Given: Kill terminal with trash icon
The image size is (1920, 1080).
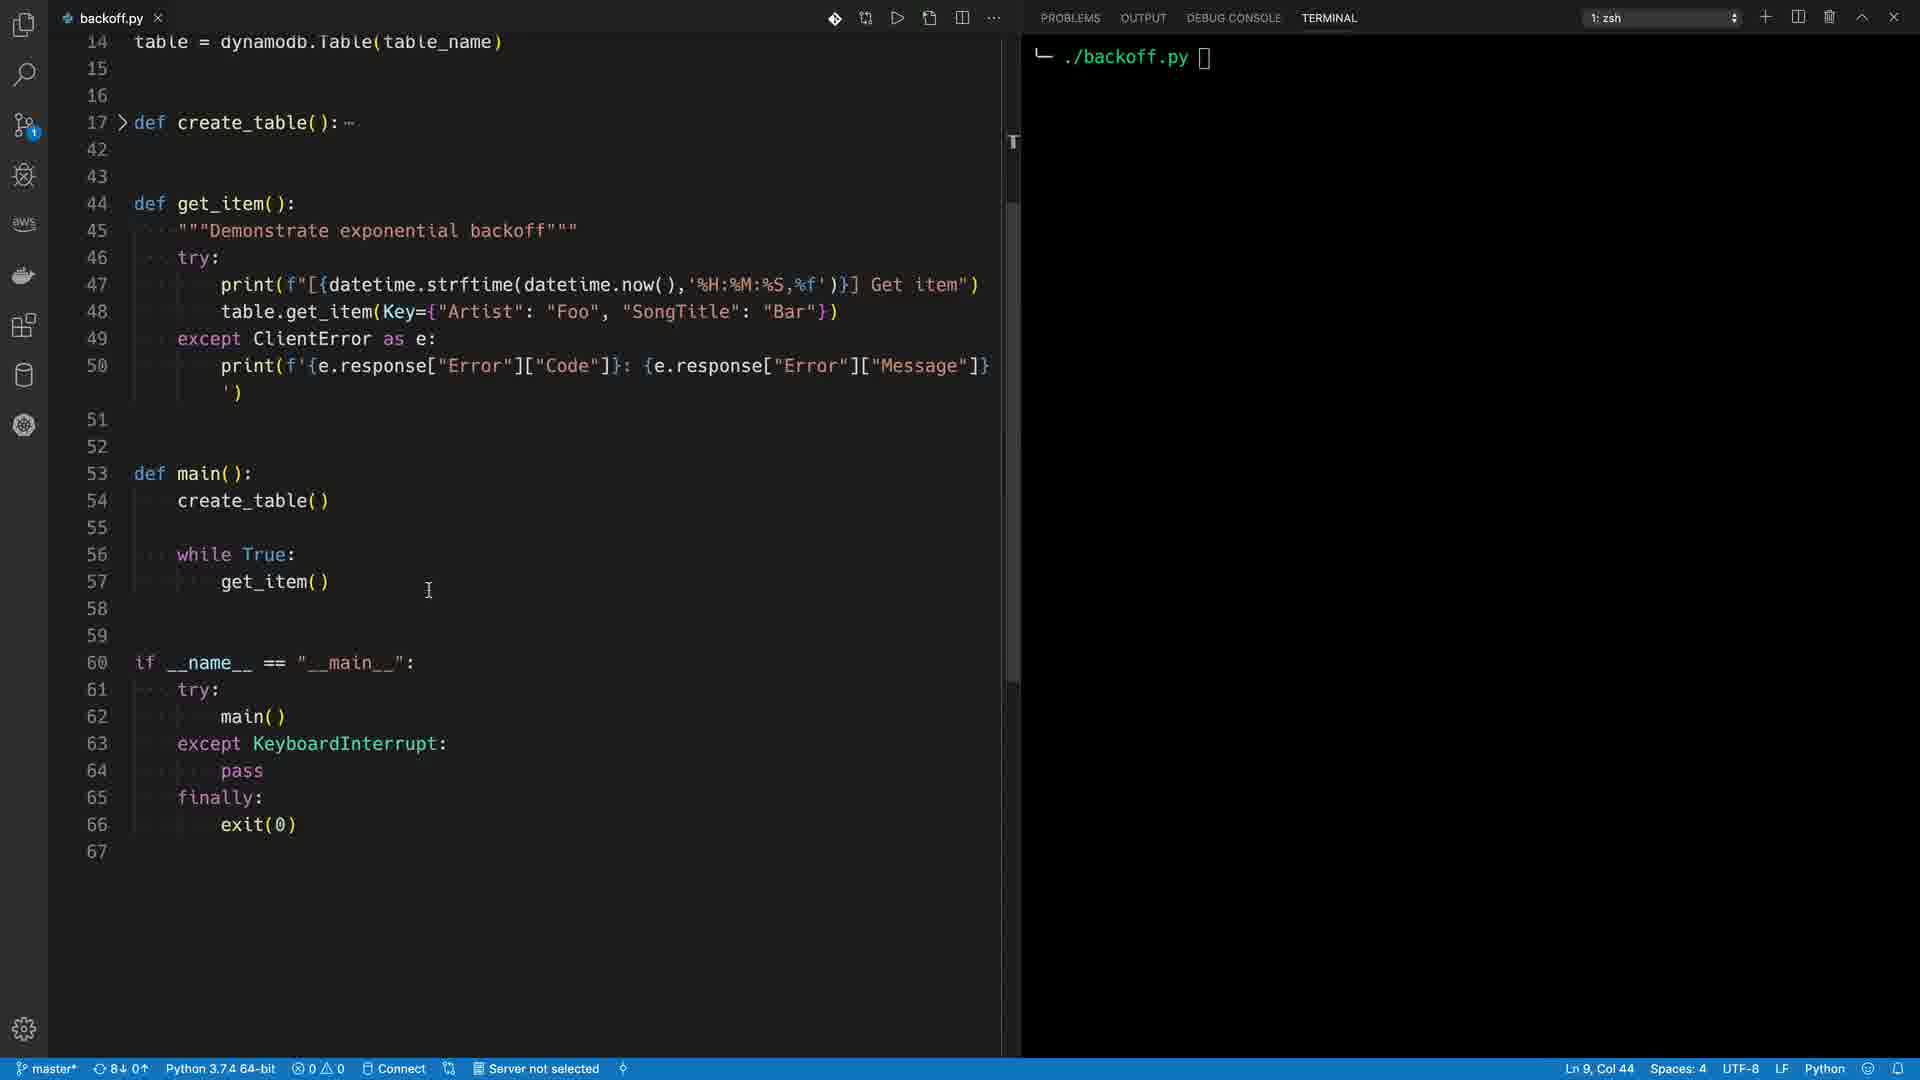Looking at the screenshot, I should coord(1829,17).
